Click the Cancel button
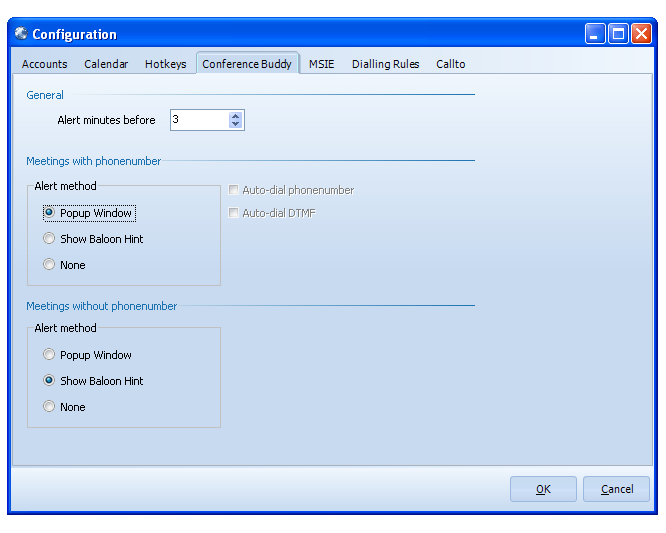Screen dimensions: 666x533 616,489
